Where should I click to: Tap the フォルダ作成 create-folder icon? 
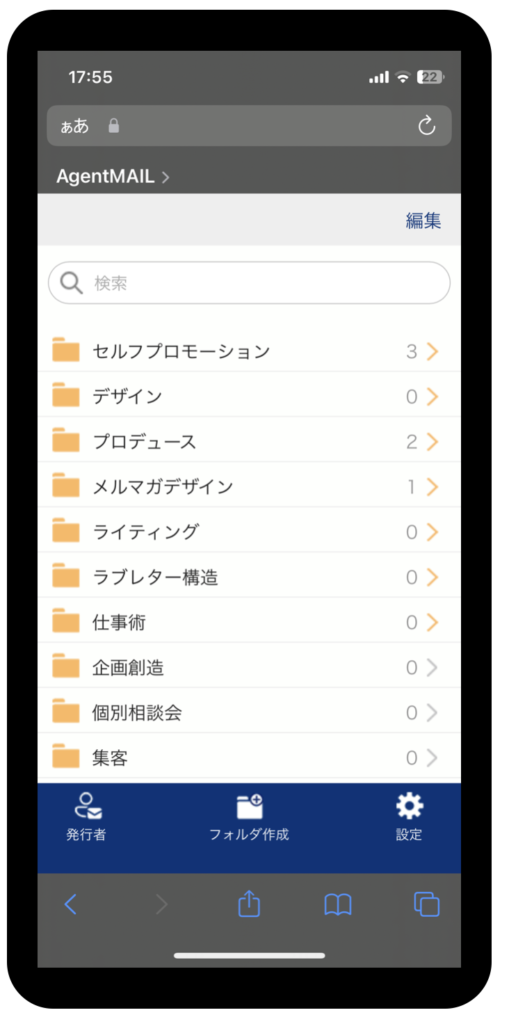pos(249,807)
